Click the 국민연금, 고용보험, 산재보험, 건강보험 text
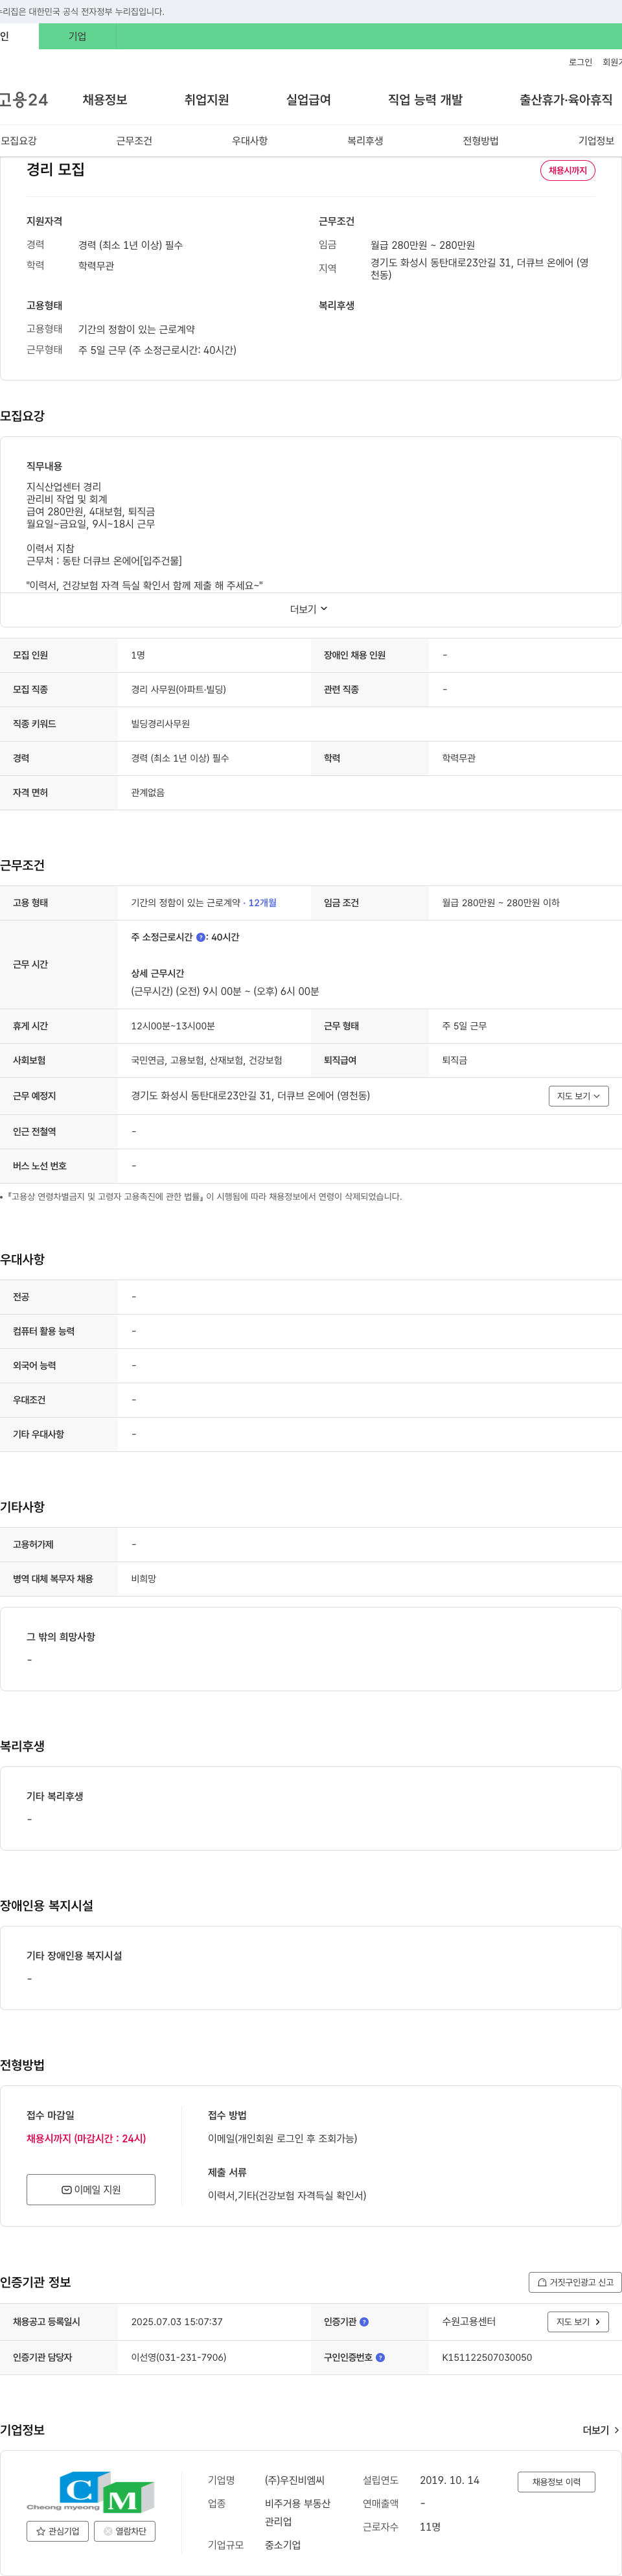 [x=207, y=1060]
